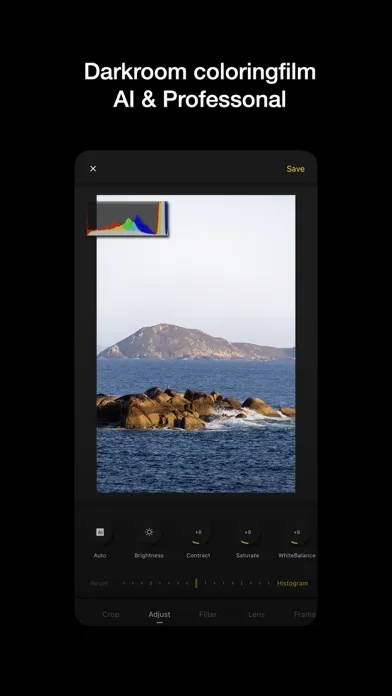
Task: Tap the Auto AI enhancement icon
Action: pyautogui.click(x=100, y=532)
